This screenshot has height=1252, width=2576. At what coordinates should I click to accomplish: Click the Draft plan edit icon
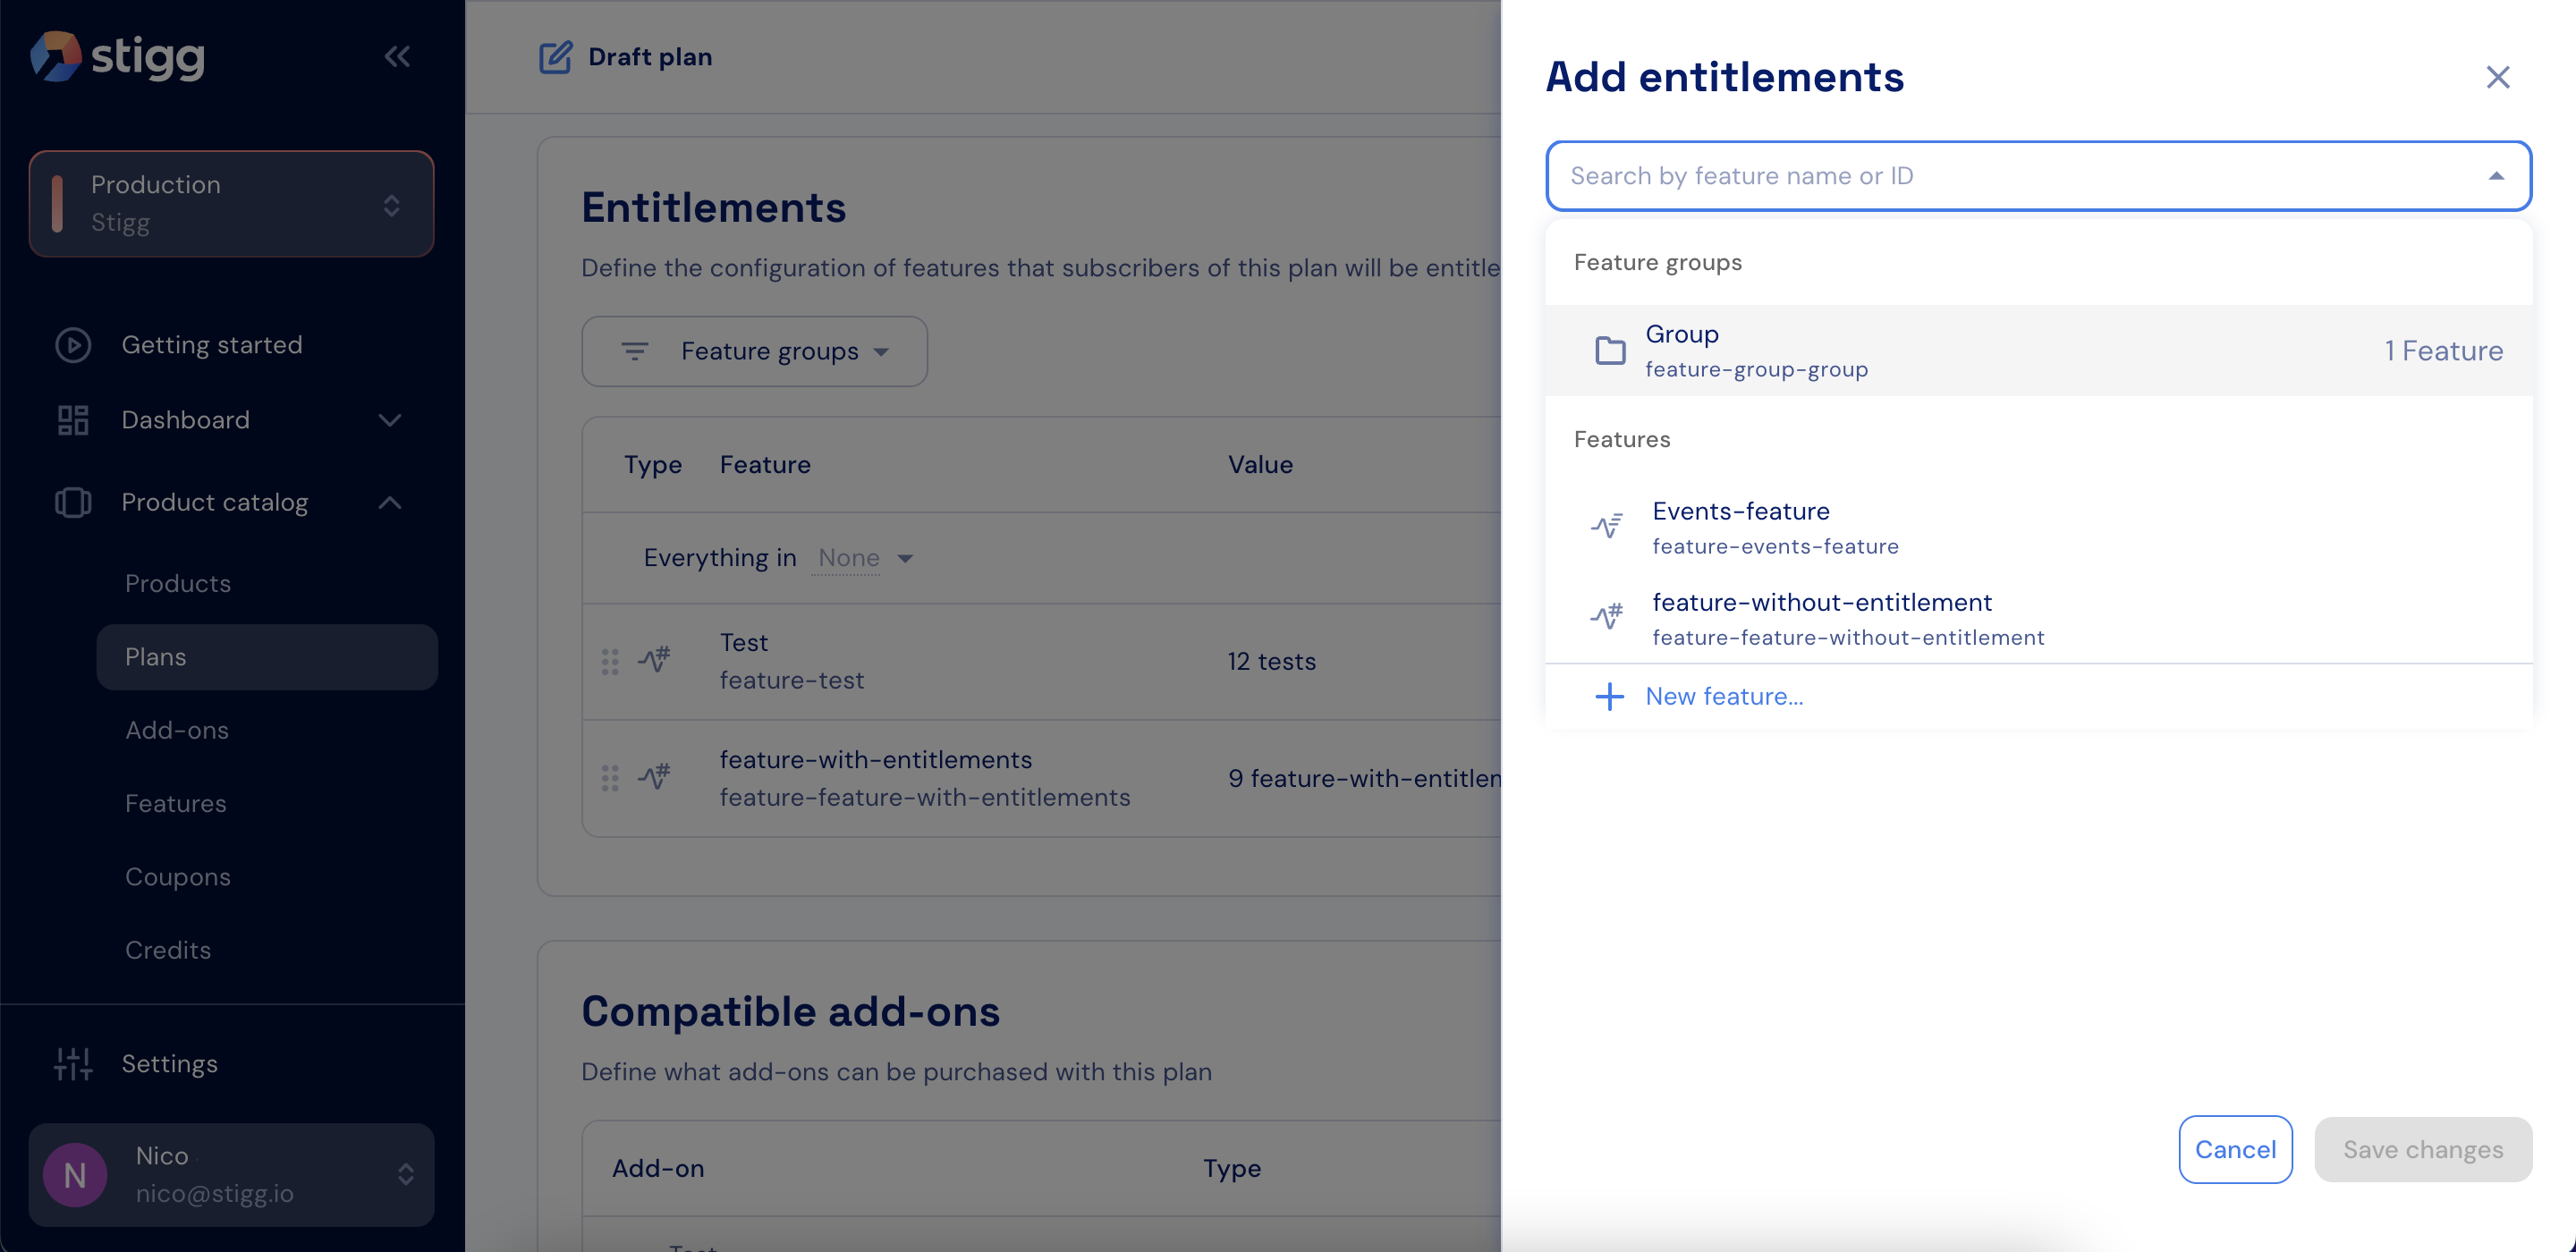(556, 57)
